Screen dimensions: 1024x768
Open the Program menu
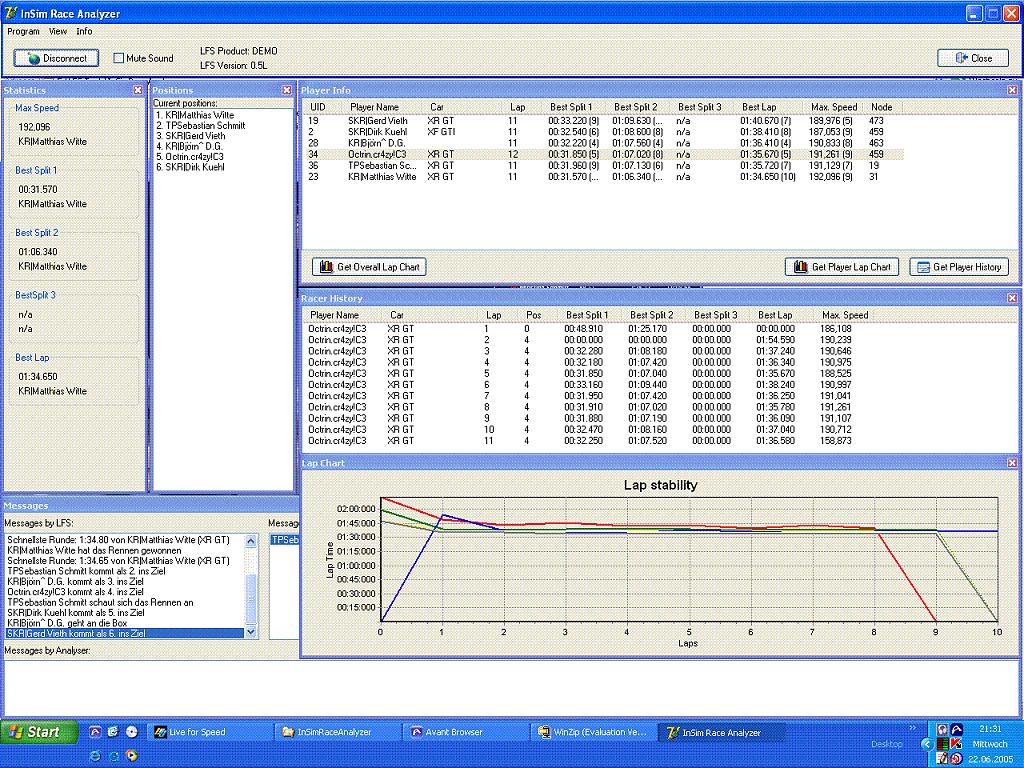pos(24,31)
